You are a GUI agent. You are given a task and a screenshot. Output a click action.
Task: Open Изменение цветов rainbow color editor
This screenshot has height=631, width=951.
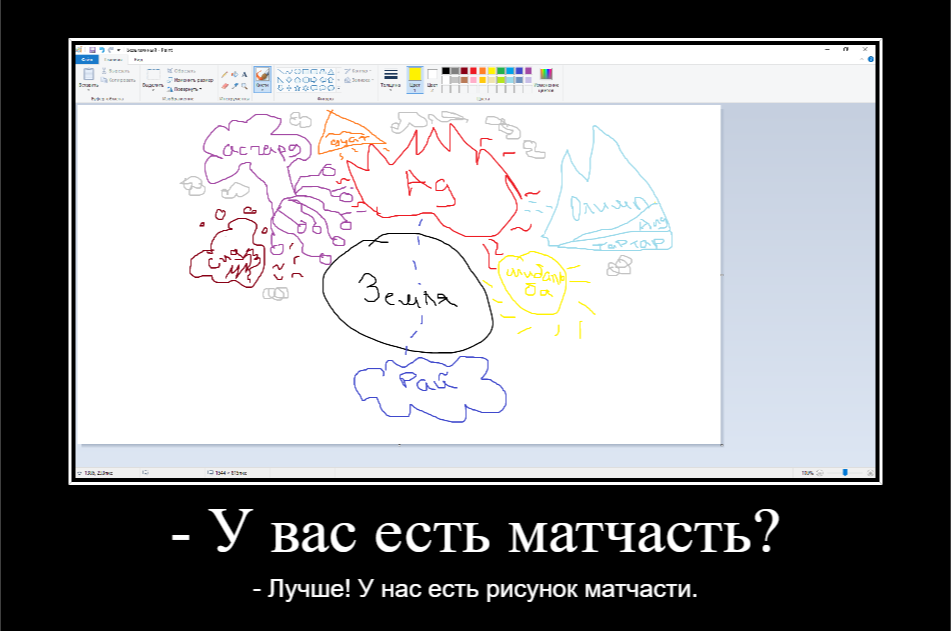point(546,79)
